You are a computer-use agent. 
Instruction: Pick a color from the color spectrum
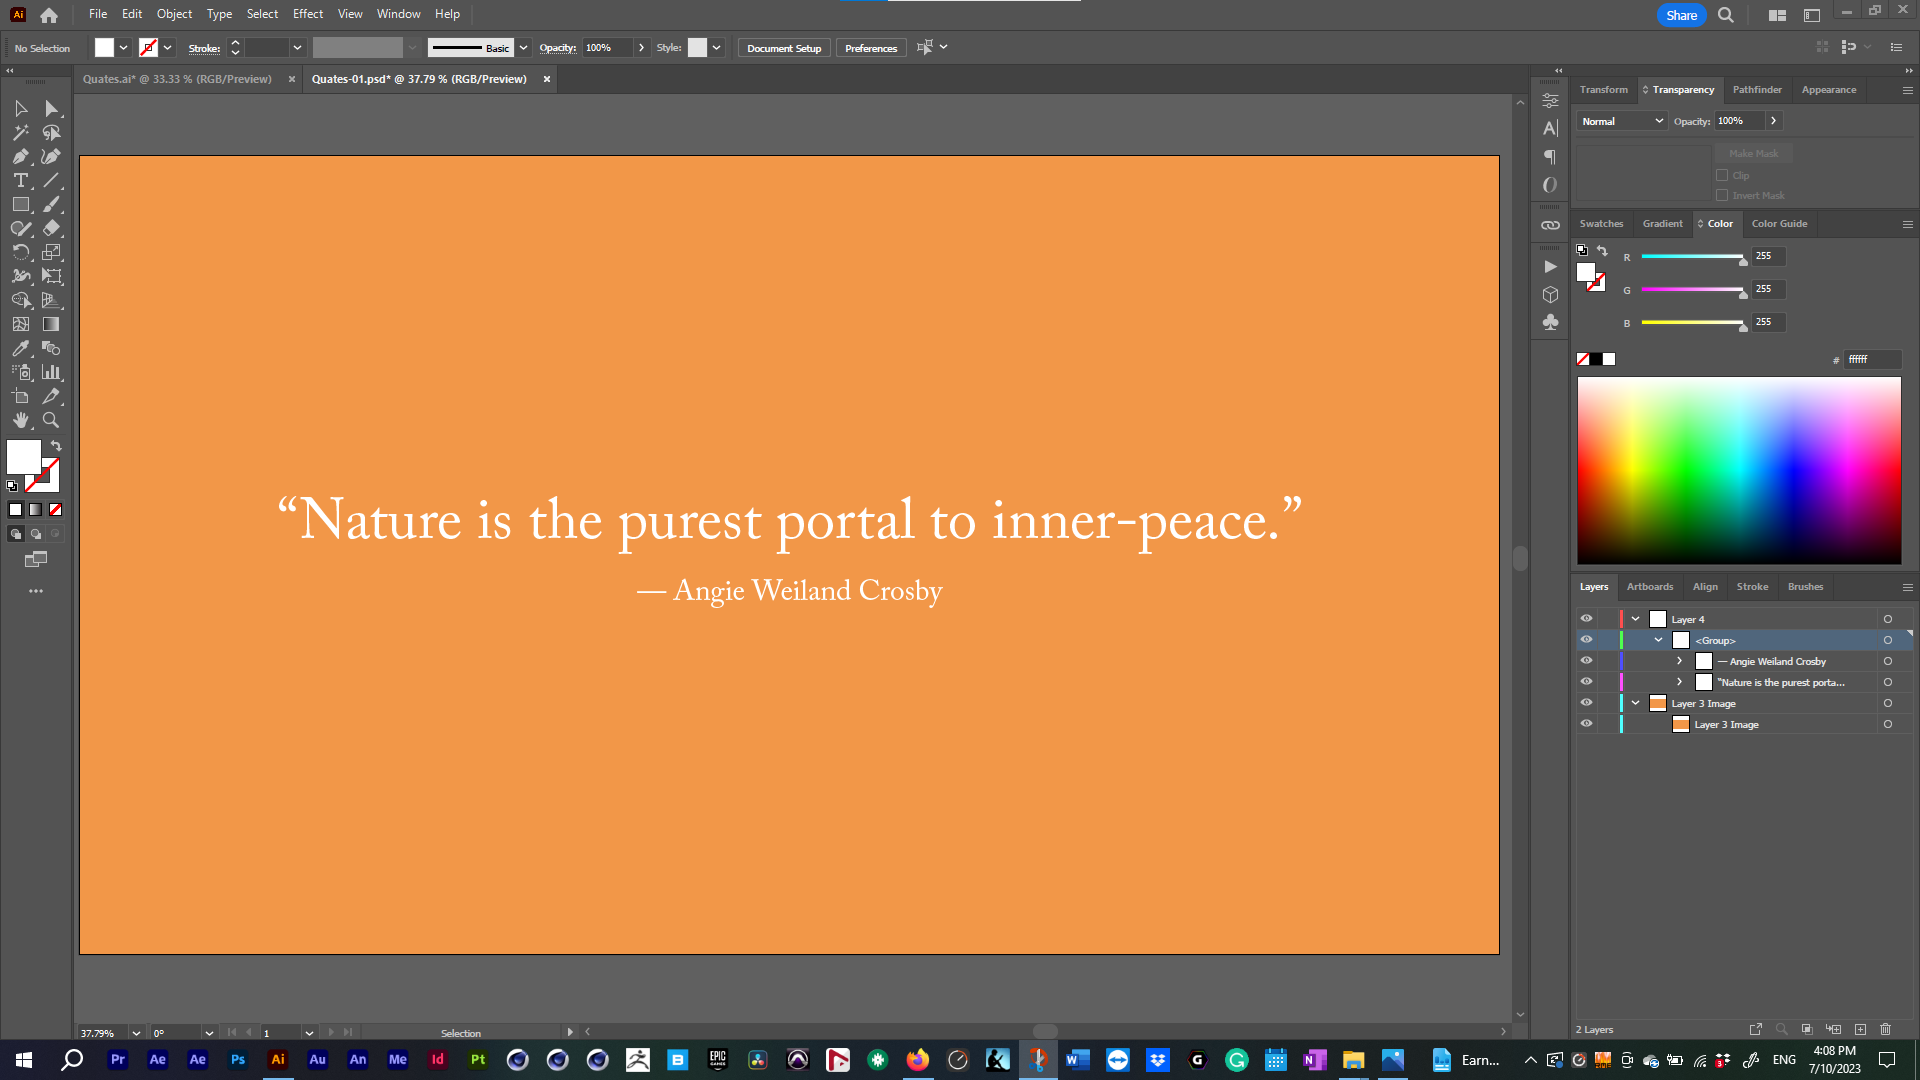[1740, 470]
